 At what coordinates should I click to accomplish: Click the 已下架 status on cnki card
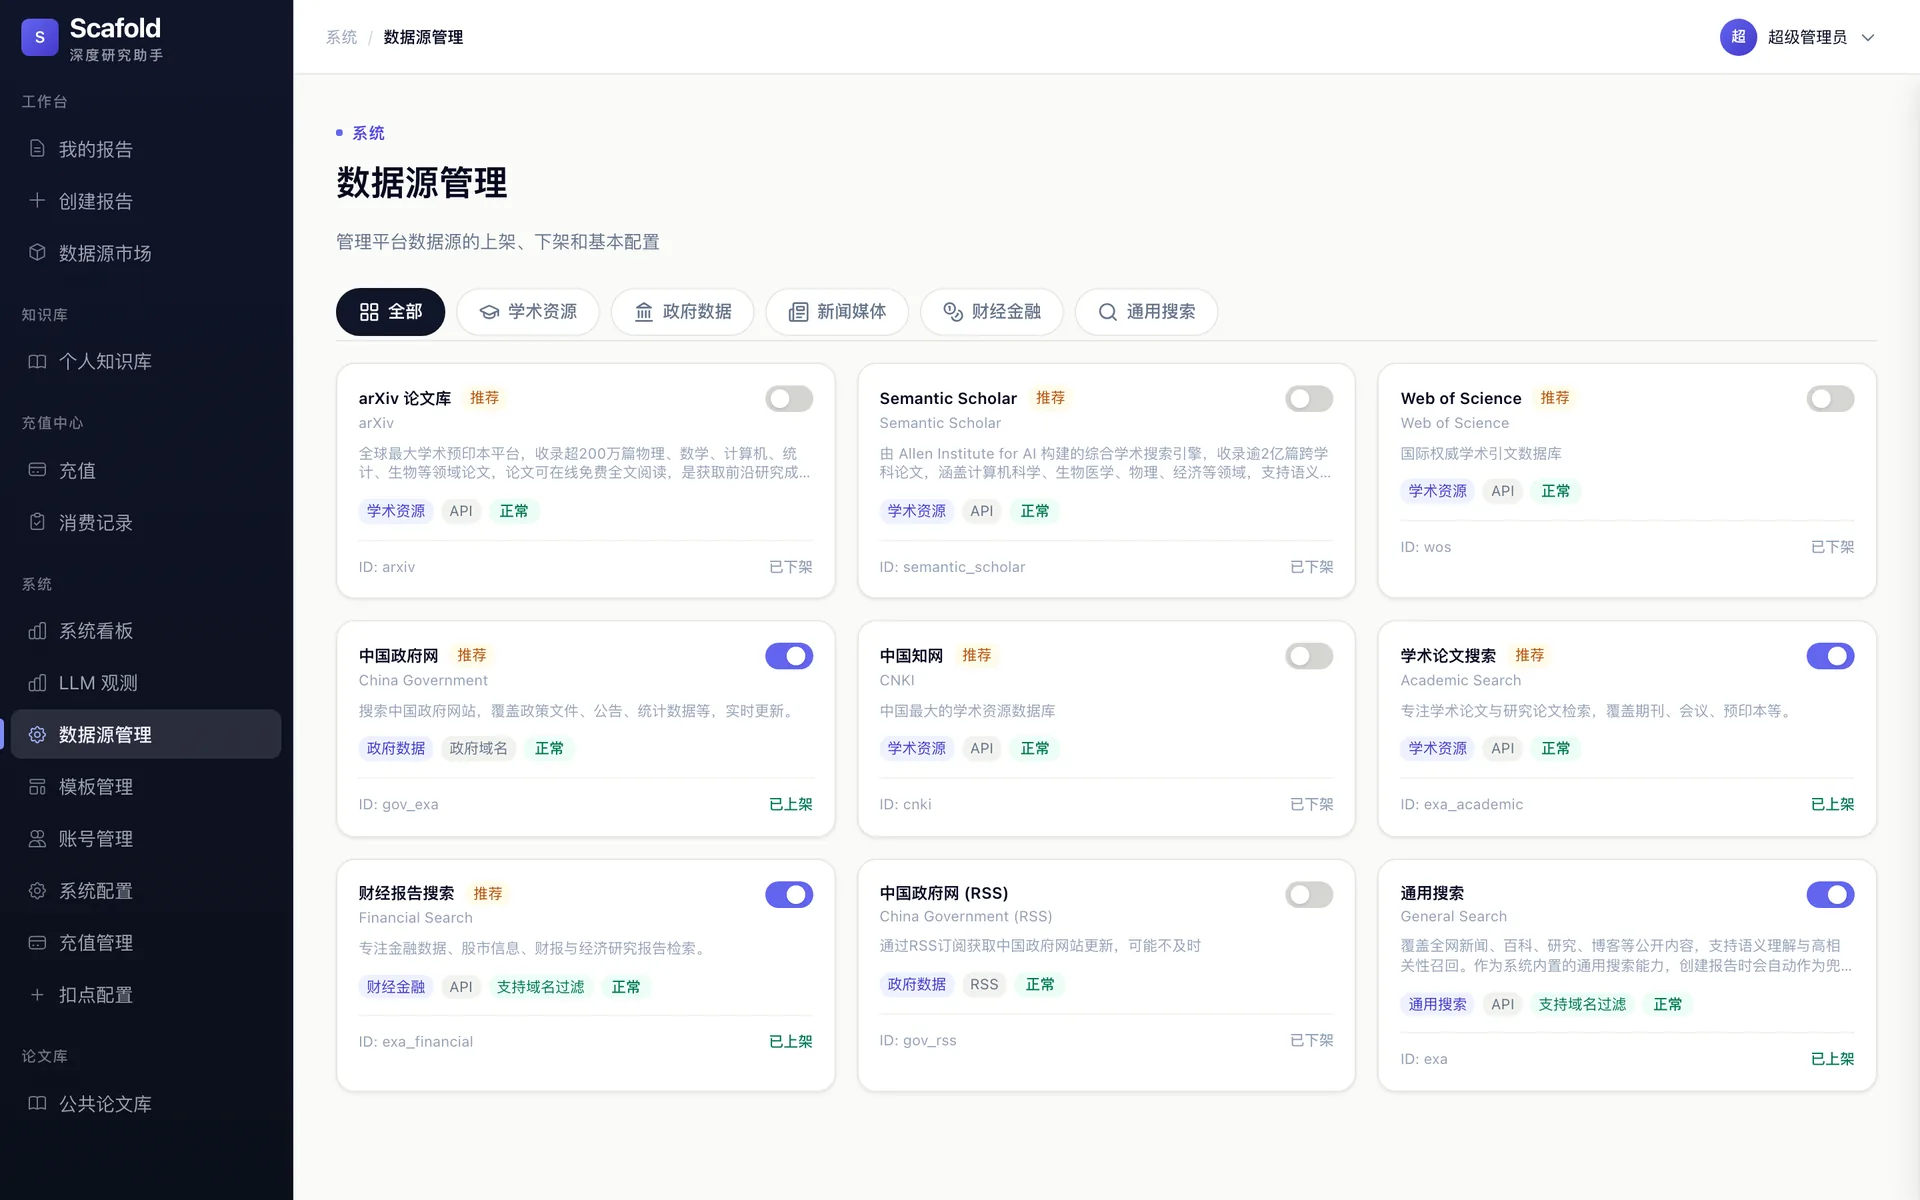(1312, 804)
